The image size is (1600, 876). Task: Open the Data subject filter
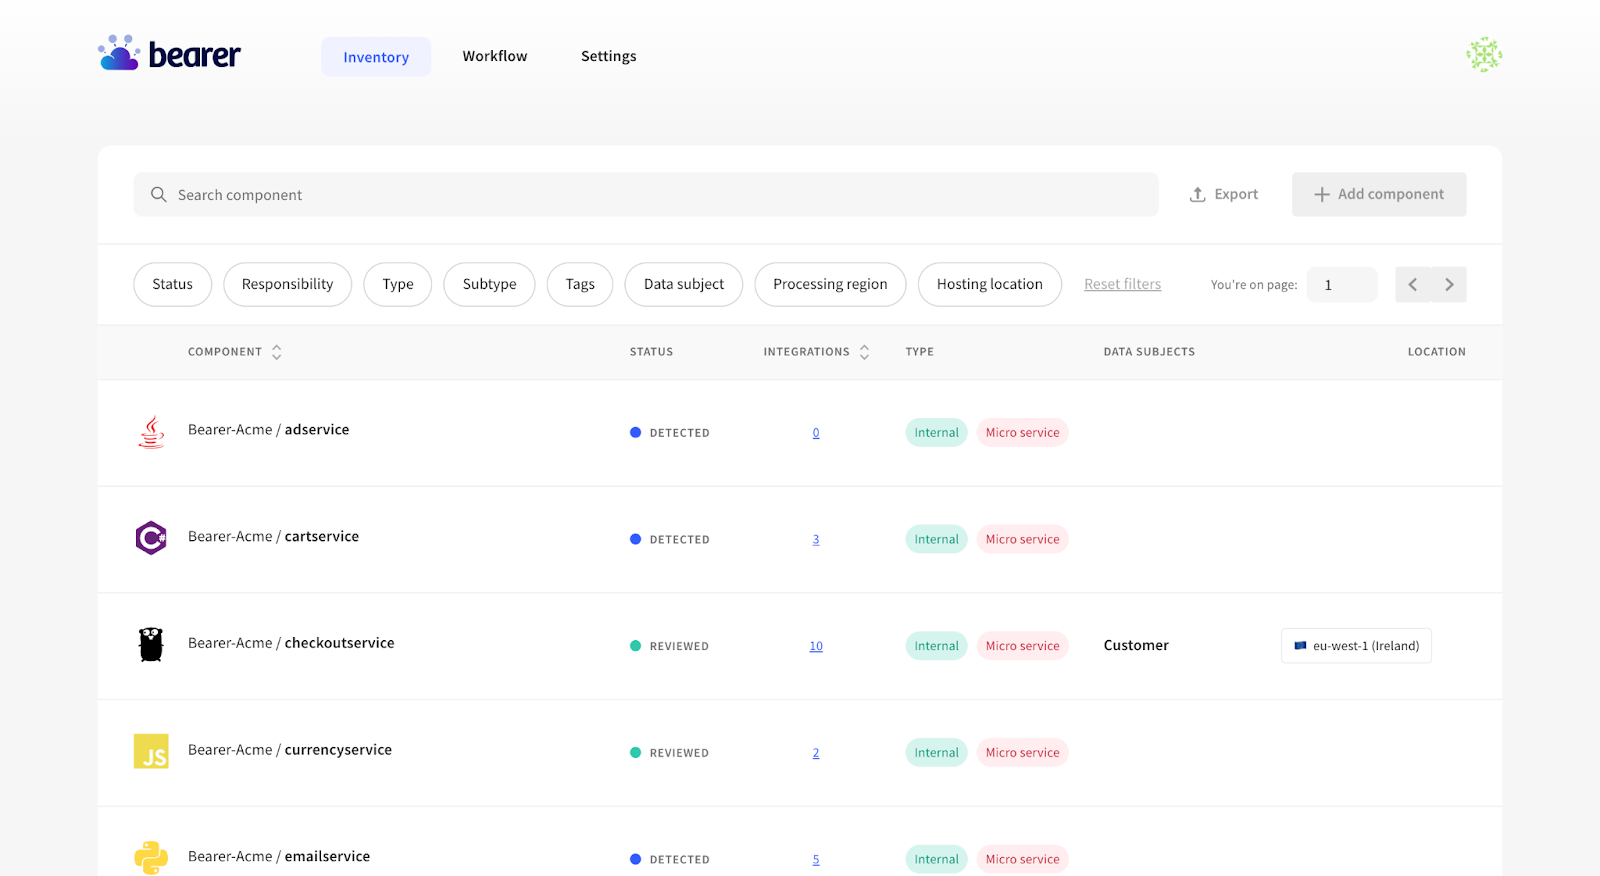684,284
